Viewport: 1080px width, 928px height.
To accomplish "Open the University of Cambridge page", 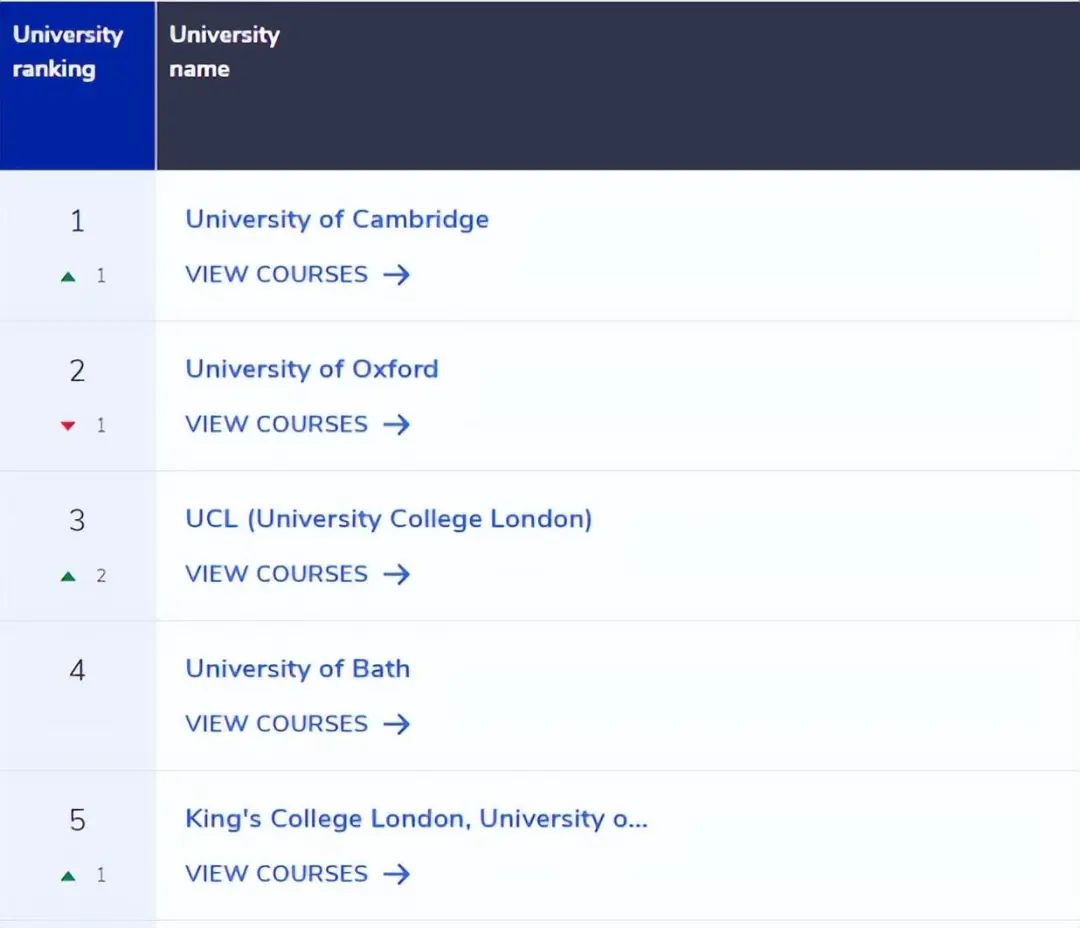I will click(x=337, y=219).
